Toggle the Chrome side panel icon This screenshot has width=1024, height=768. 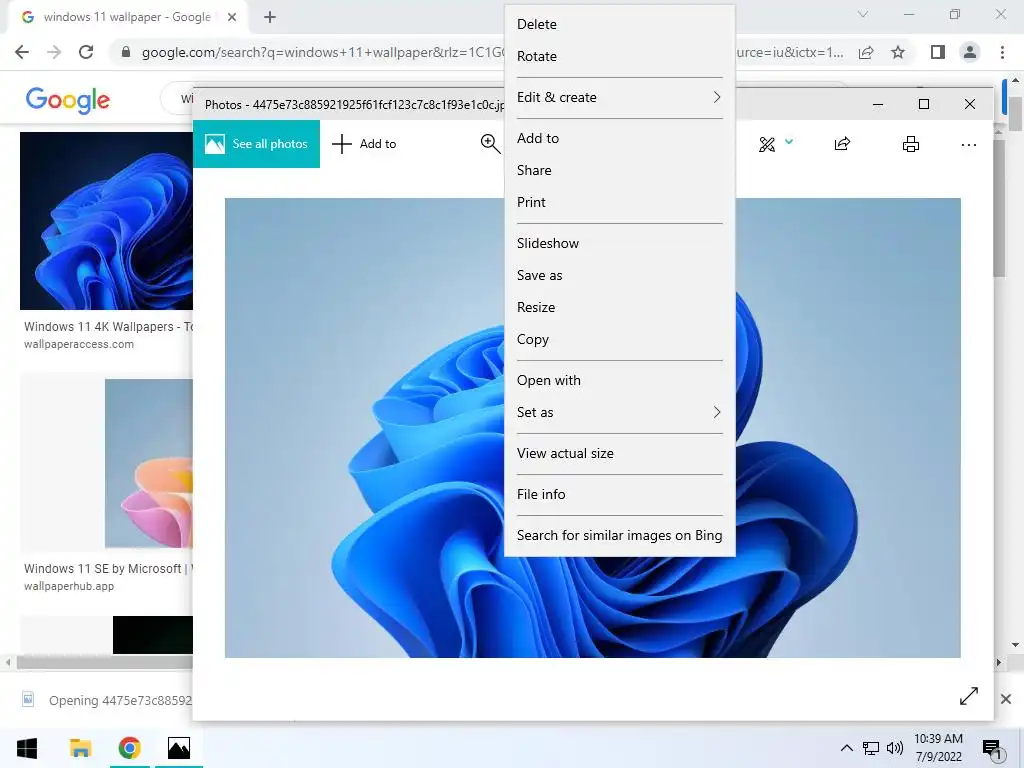(938, 52)
